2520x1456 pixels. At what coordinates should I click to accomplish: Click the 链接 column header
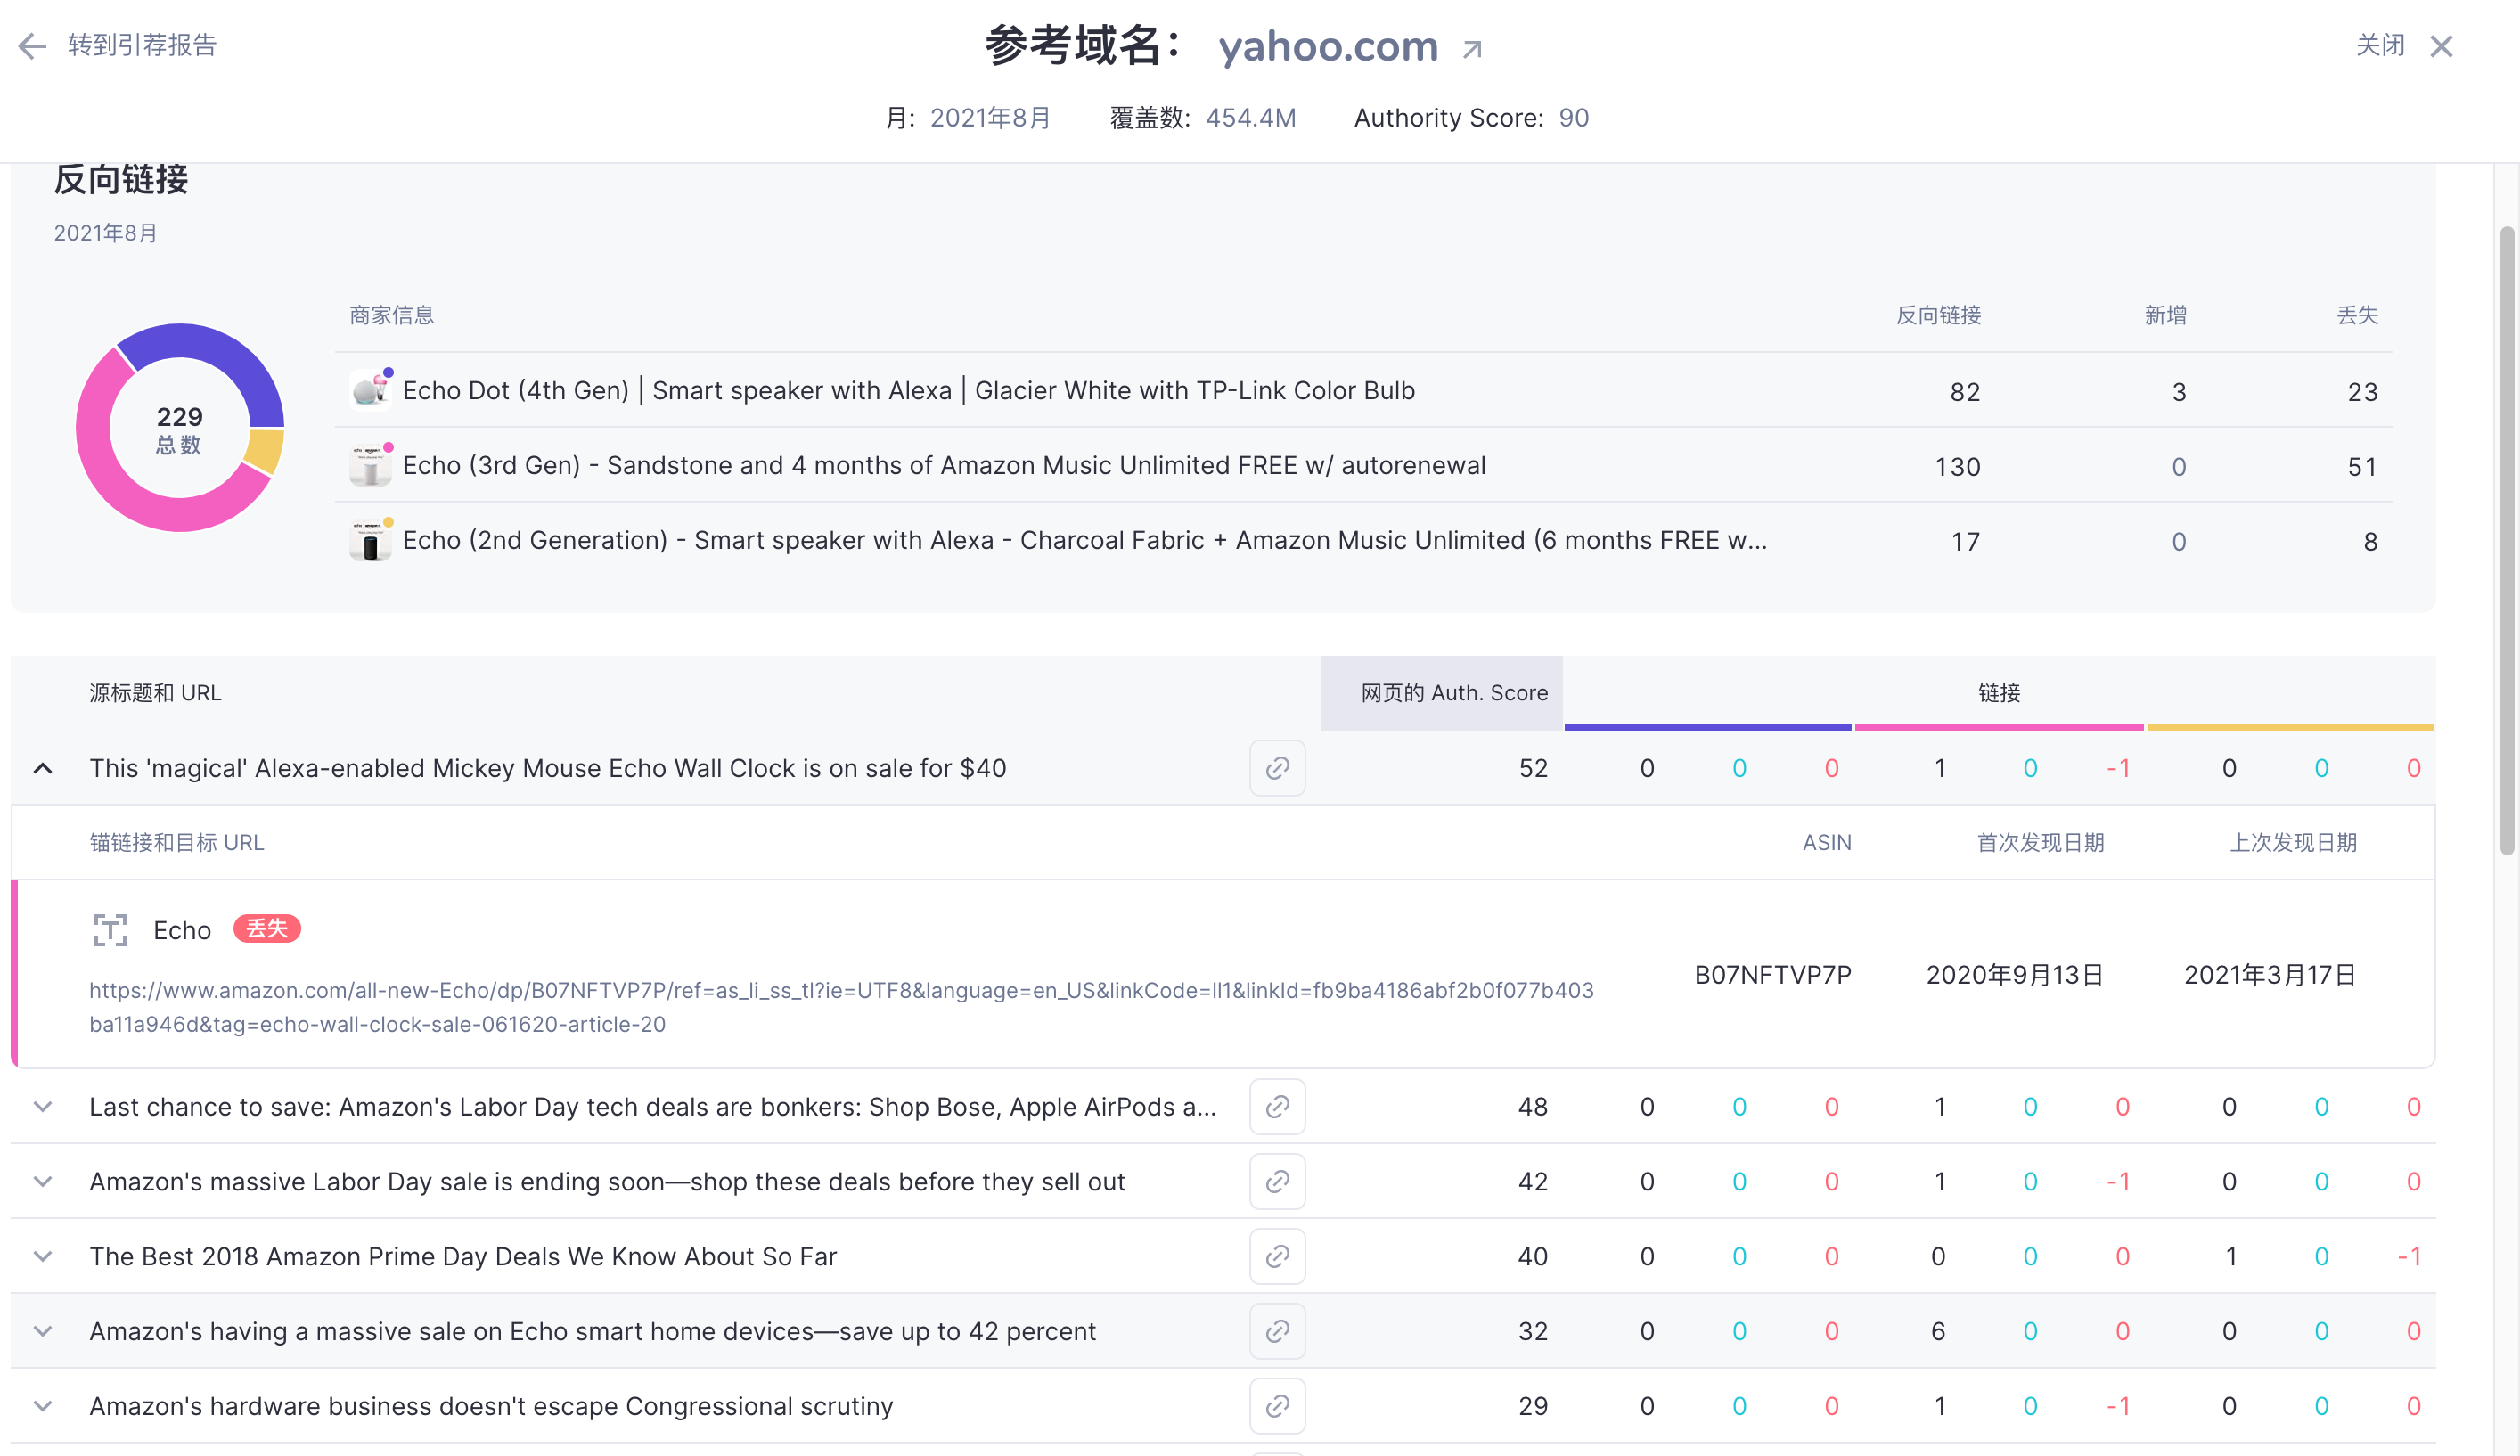coord(1998,693)
